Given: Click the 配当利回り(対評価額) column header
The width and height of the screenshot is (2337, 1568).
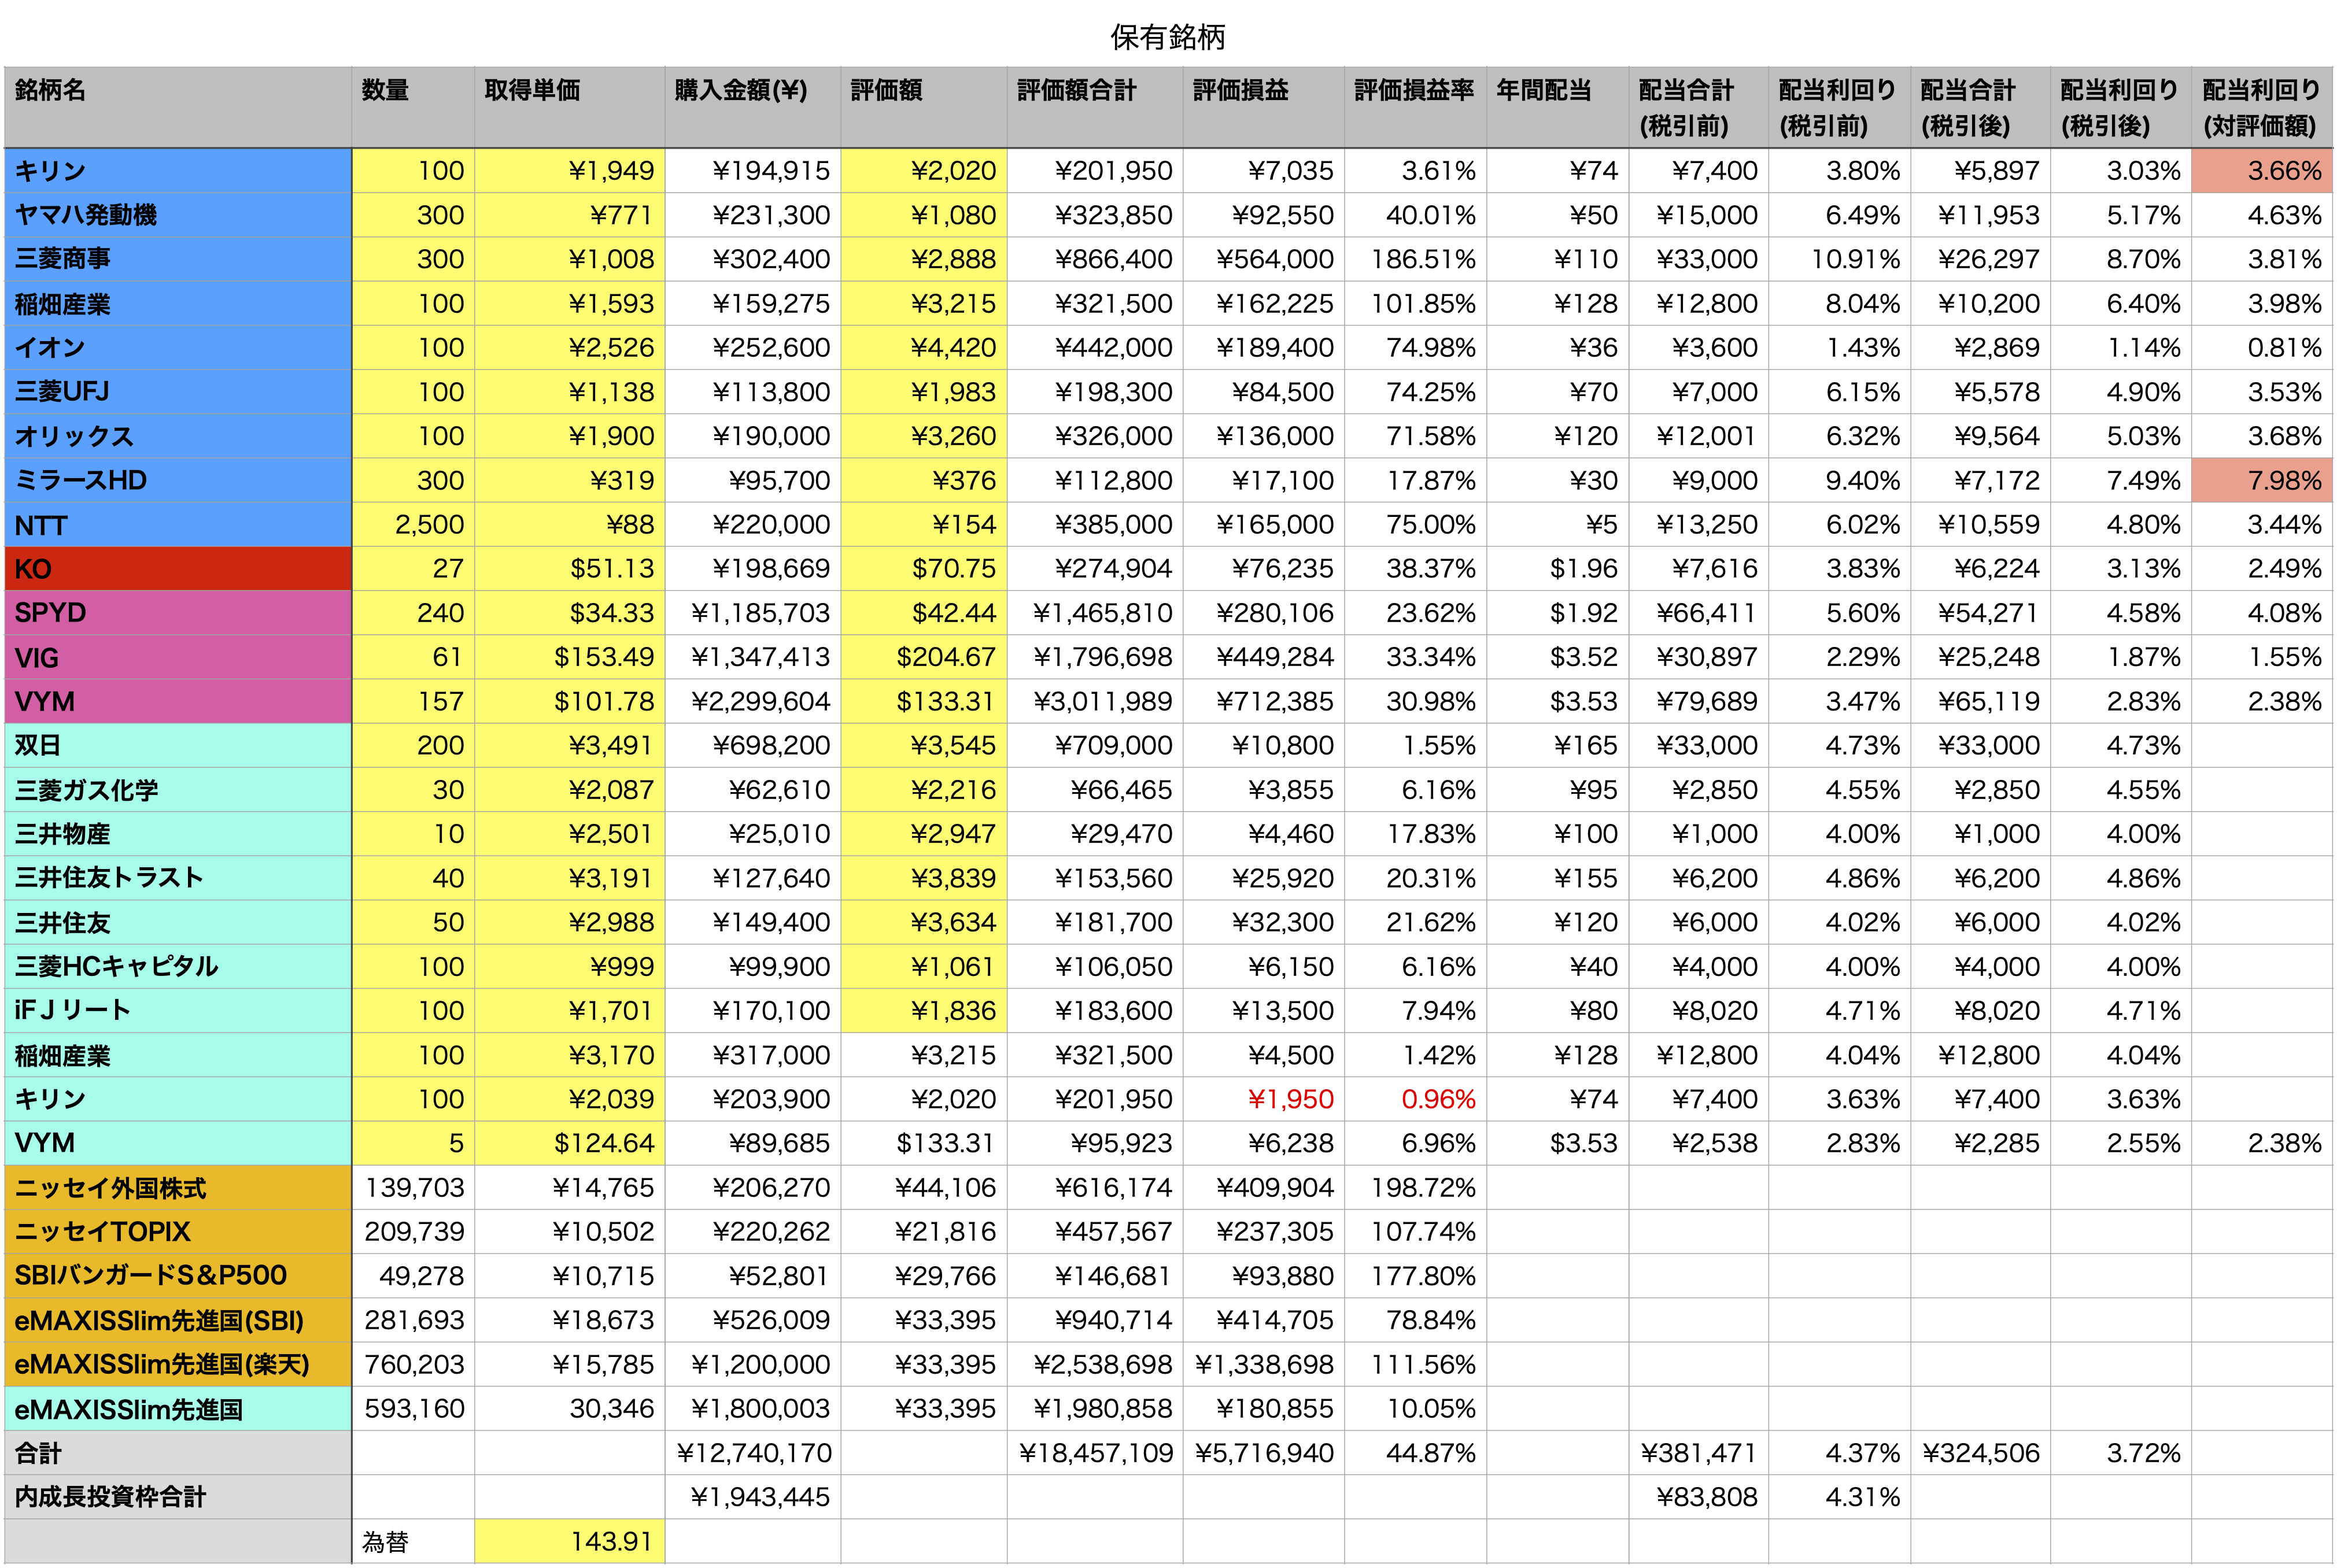Looking at the screenshot, I should tap(2261, 108).
